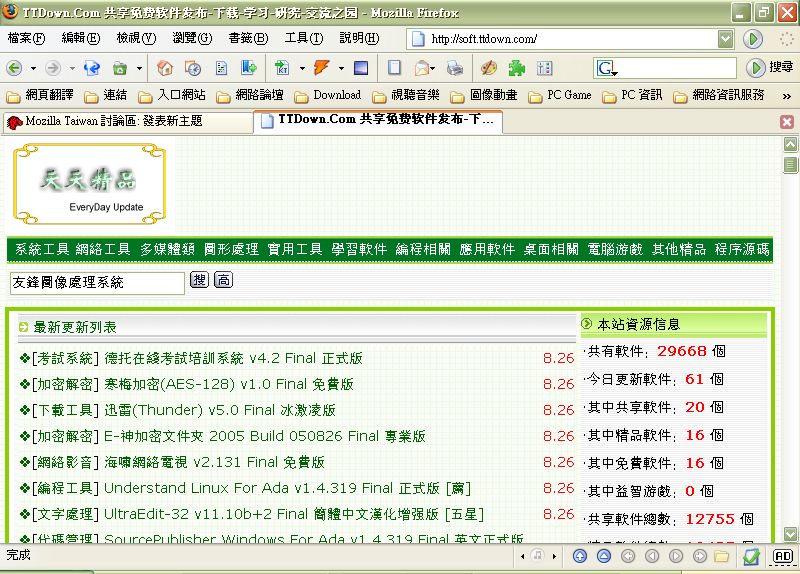Click the green toolbar icon beside reload

(120, 68)
